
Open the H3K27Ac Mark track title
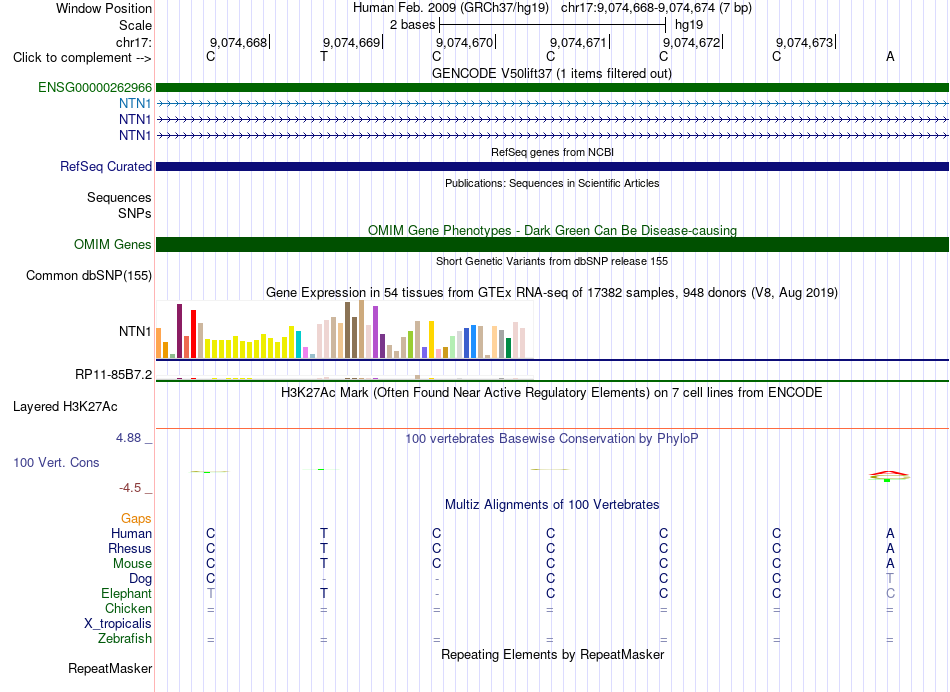pos(552,393)
